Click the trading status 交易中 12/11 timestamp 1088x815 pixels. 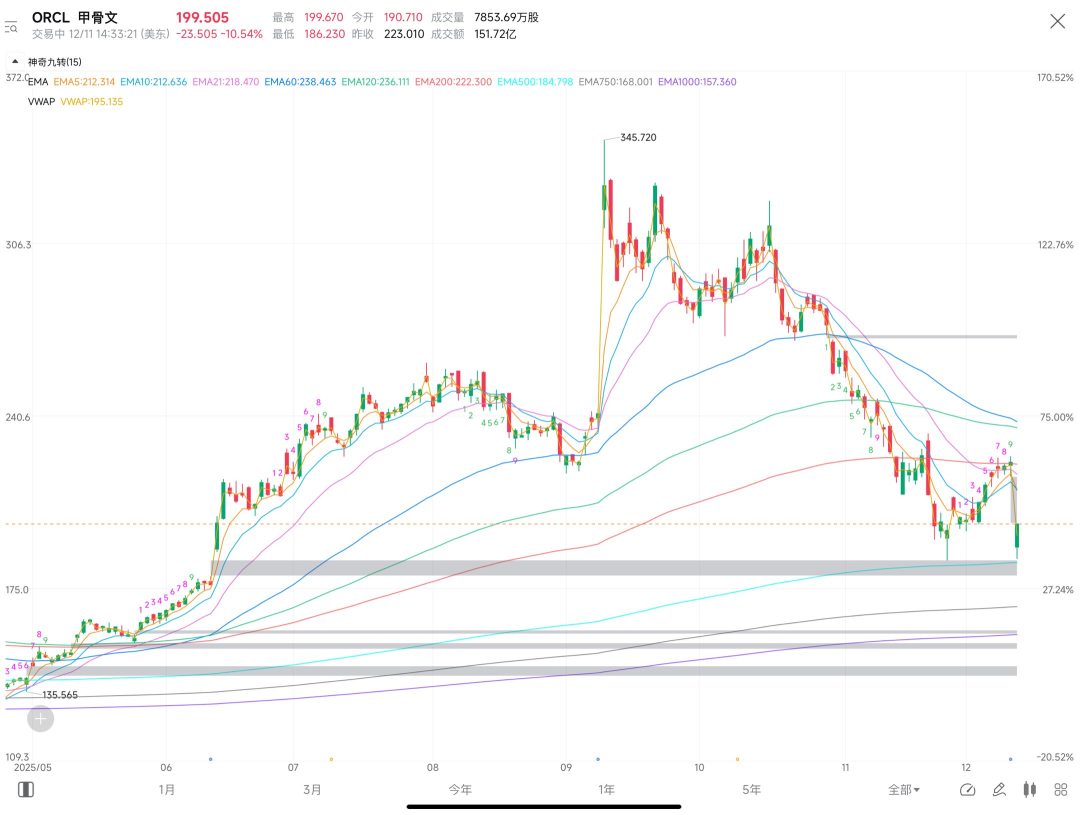101,34
